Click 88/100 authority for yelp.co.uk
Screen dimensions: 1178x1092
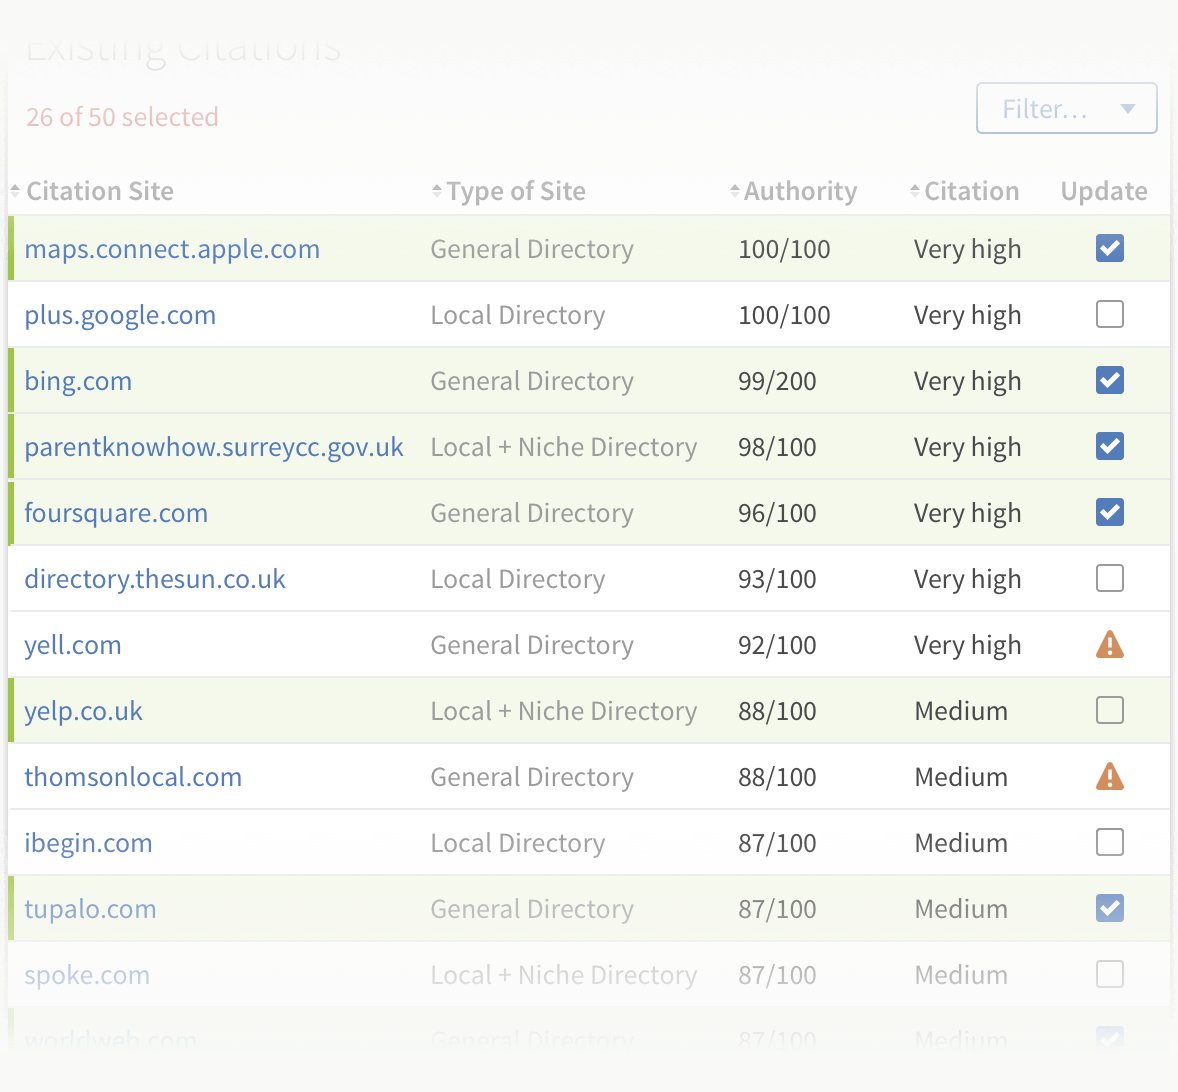[777, 711]
